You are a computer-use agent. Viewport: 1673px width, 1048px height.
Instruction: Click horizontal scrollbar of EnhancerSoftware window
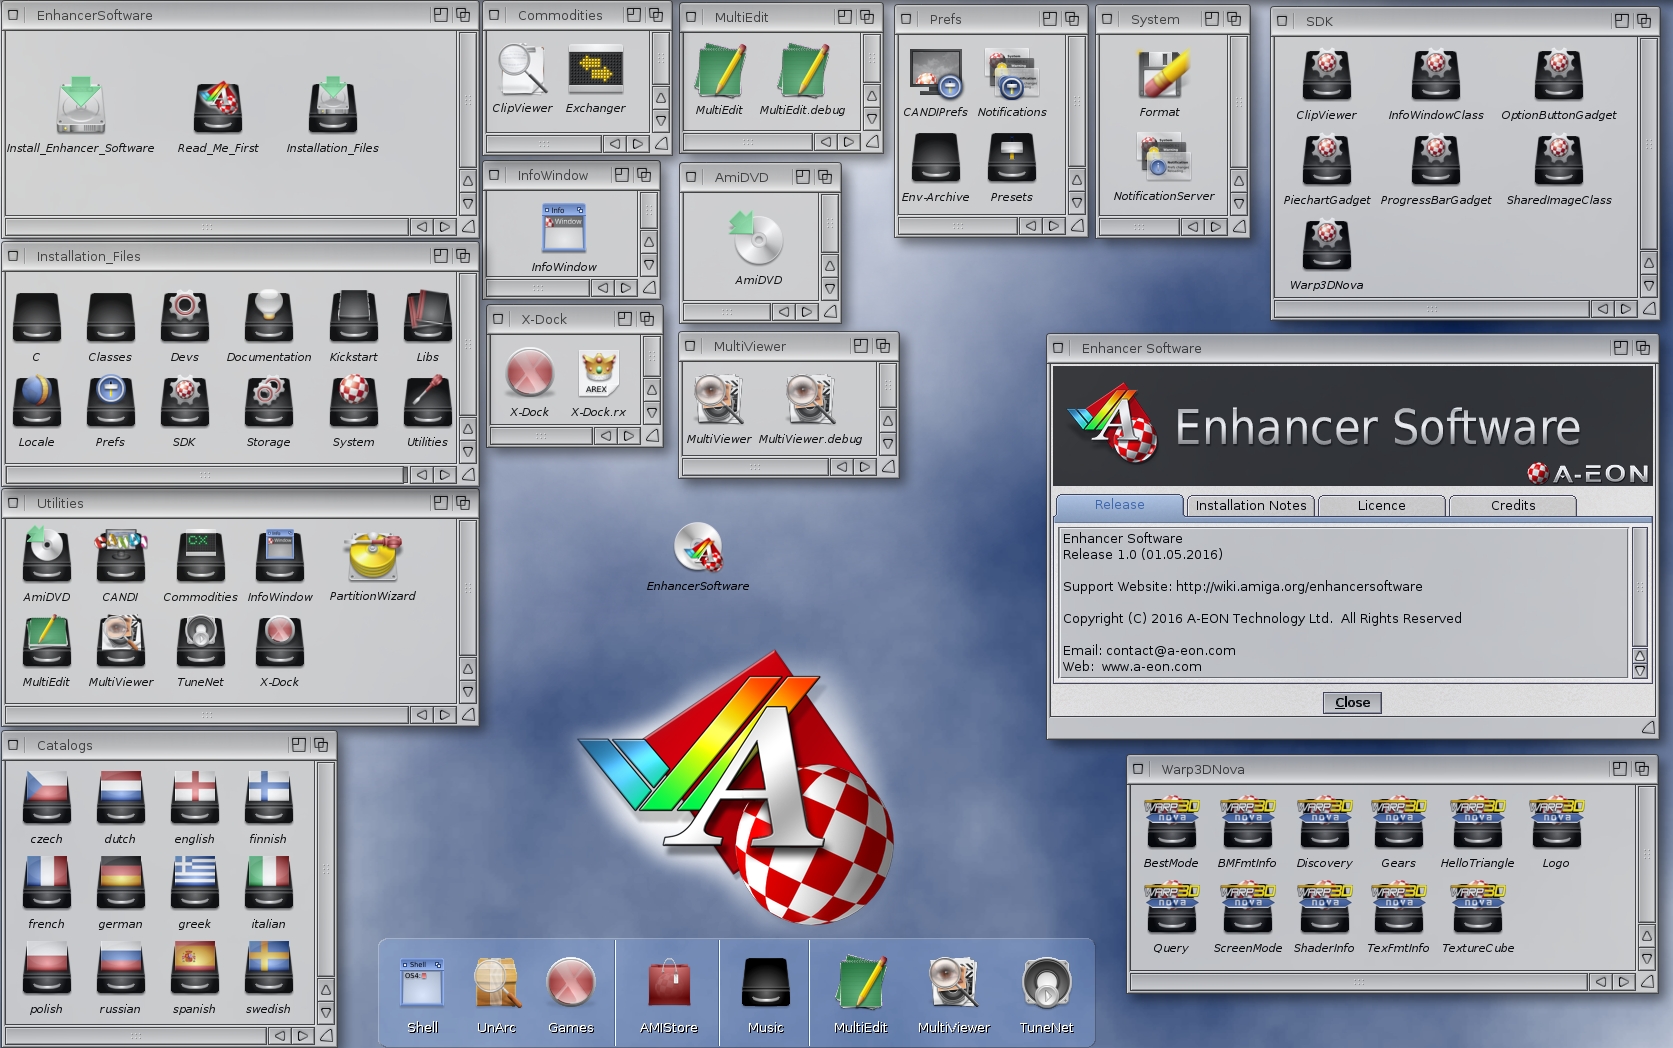(207, 227)
